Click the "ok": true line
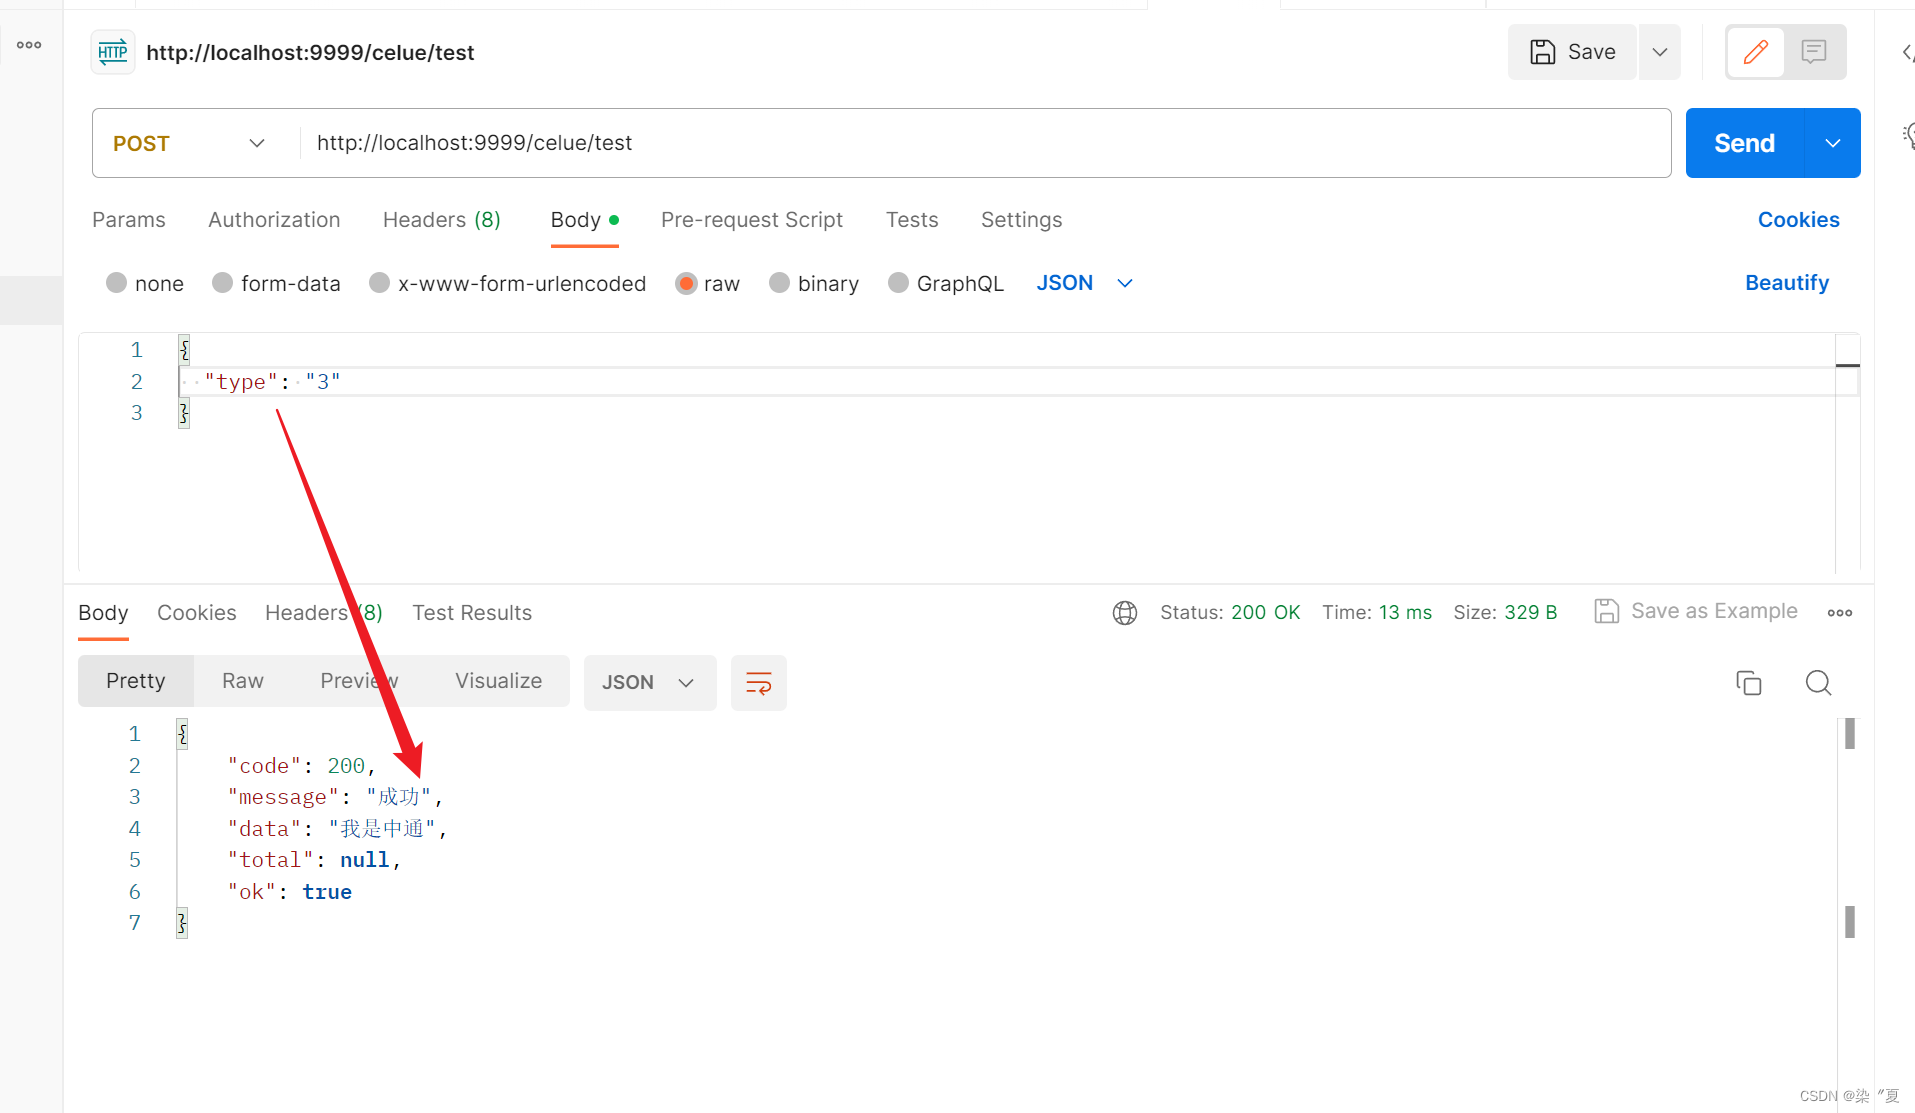 pyautogui.click(x=289, y=892)
